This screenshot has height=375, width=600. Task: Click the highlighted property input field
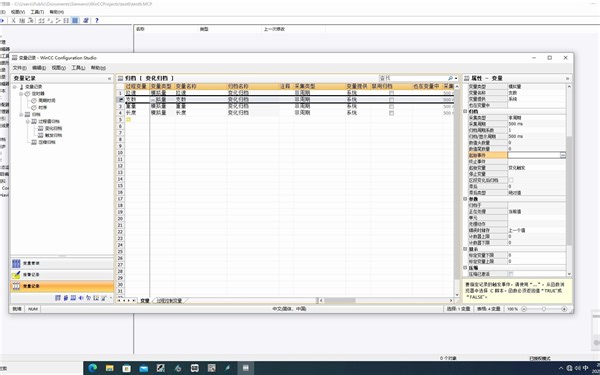[534, 155]
